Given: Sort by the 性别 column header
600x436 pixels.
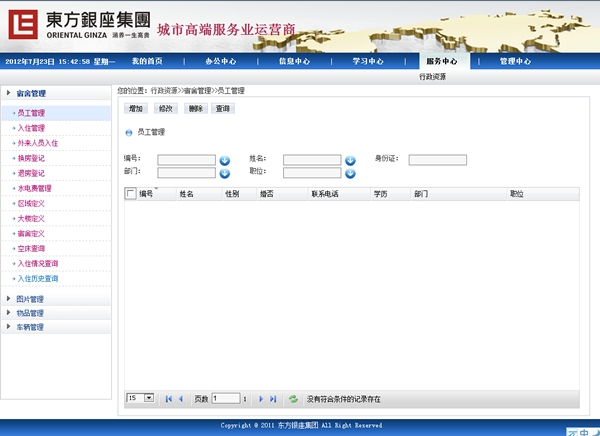Looking at the screenshot, I should [x=239, y=194].
